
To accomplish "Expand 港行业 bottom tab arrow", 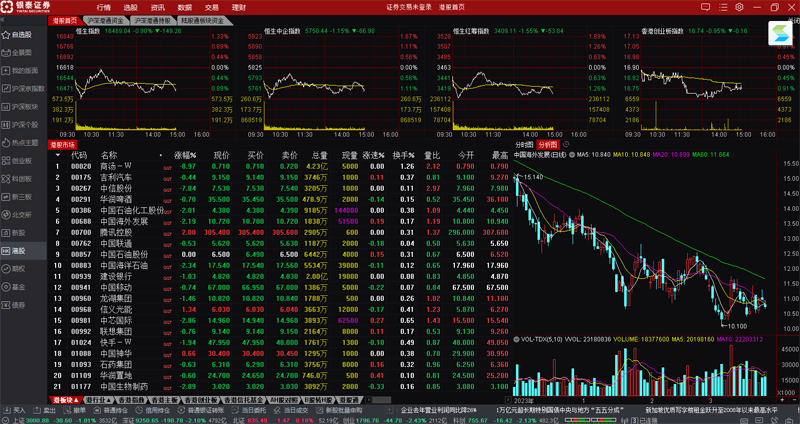I will pos(110,401).
